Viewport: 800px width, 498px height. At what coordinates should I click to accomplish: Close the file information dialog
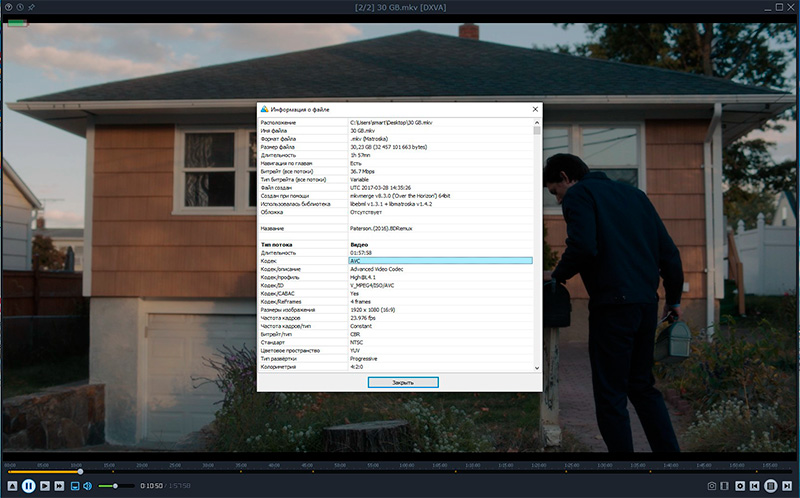(x=535, y=108)
